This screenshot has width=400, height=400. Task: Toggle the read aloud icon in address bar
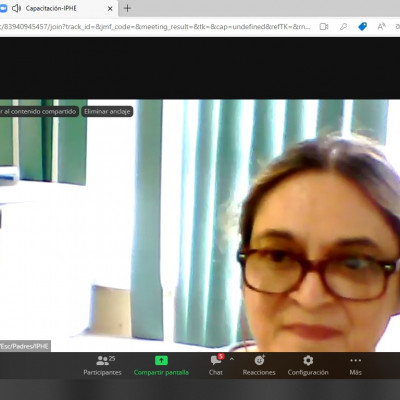[x=381, y=26]
